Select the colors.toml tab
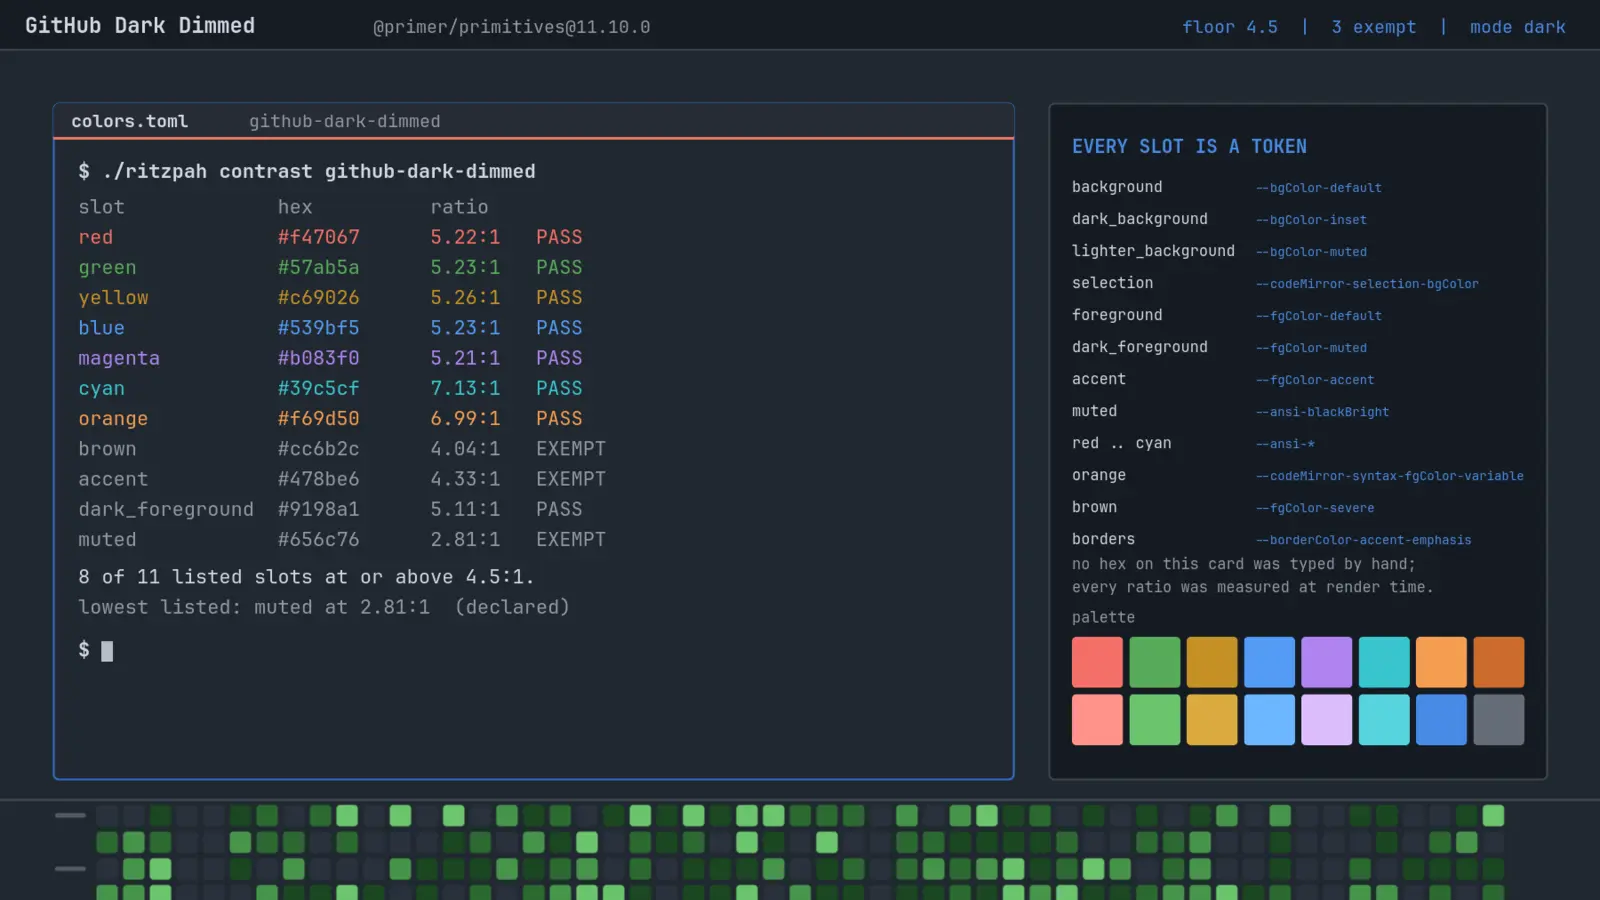This screenshot has width=1600, height=900. coord(130,121)
